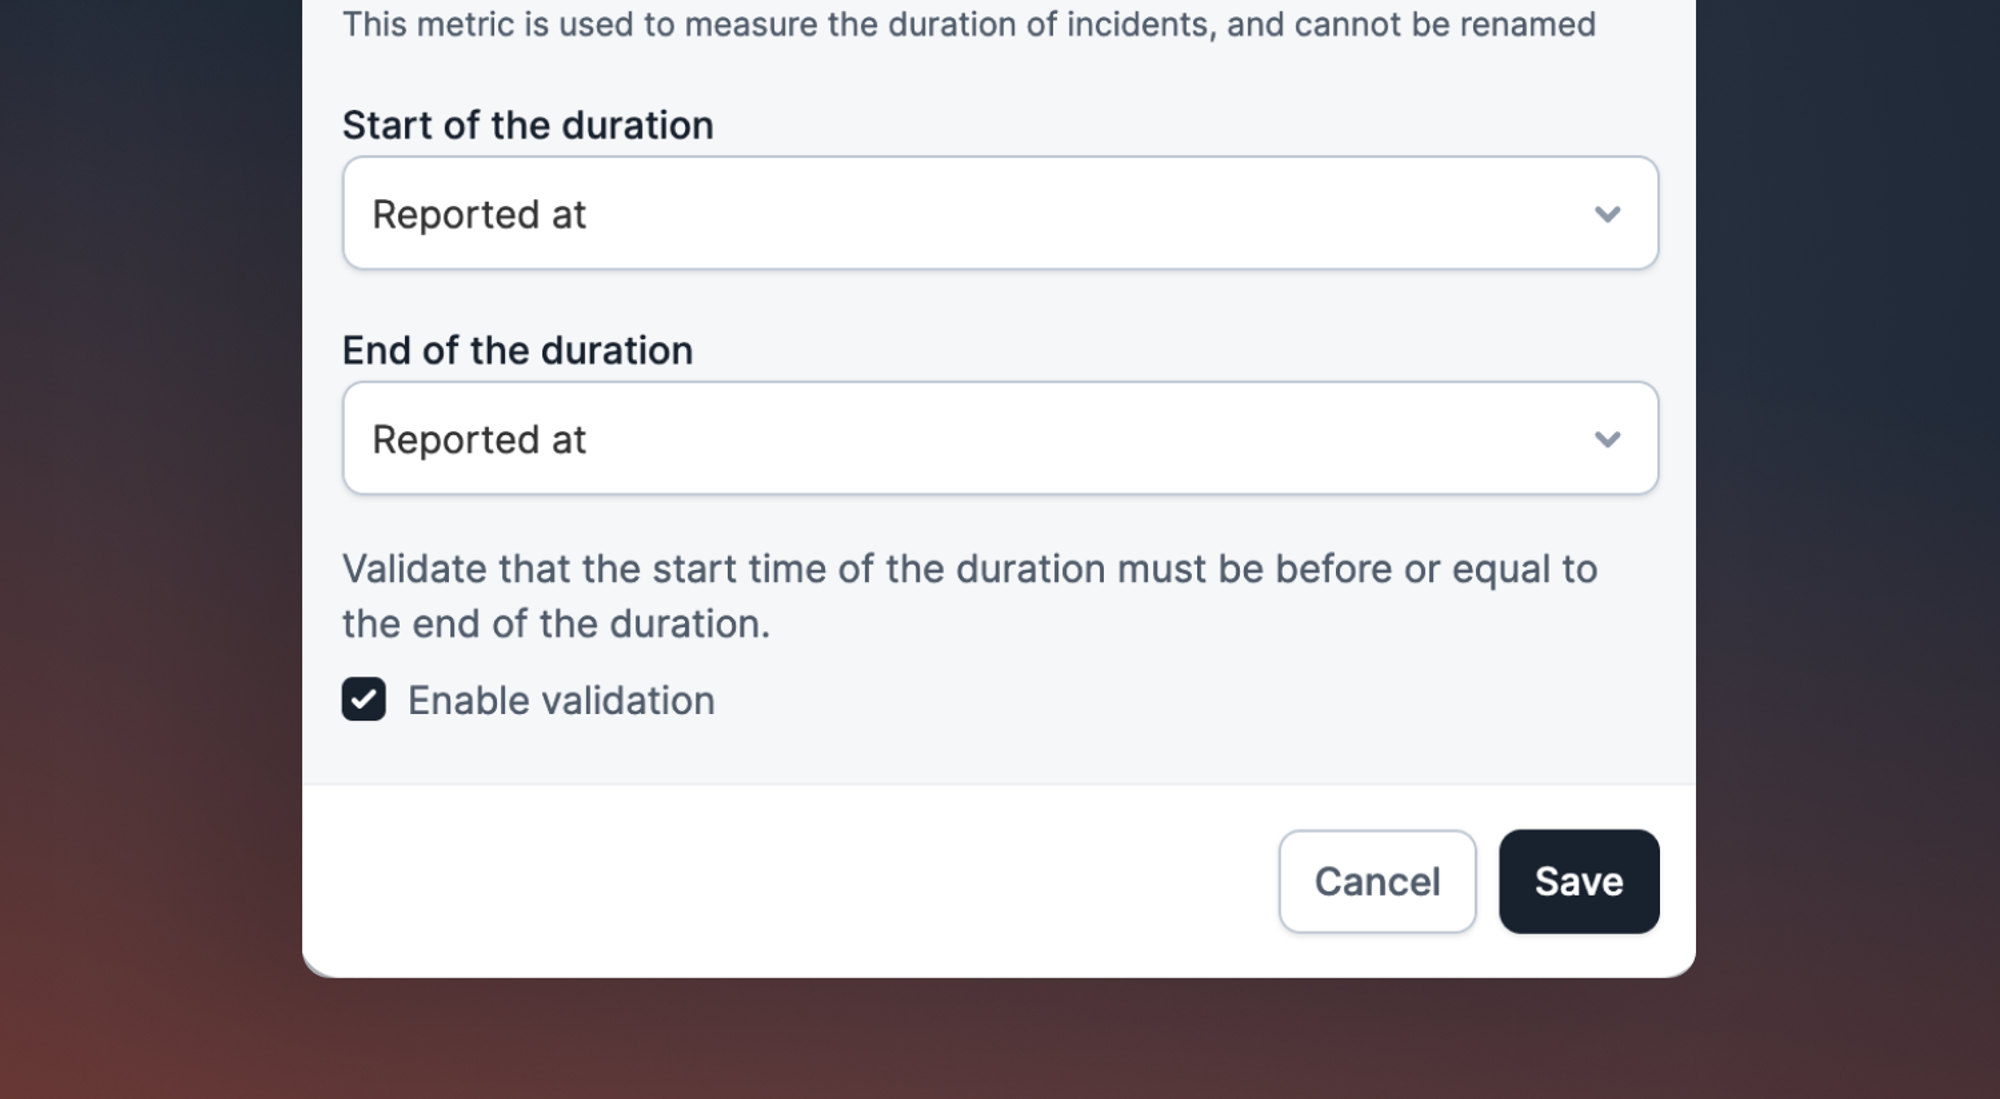Click 'Reported at' value in the end field
Viewport: 2000px width, 1099px height.
pos(479,439)
